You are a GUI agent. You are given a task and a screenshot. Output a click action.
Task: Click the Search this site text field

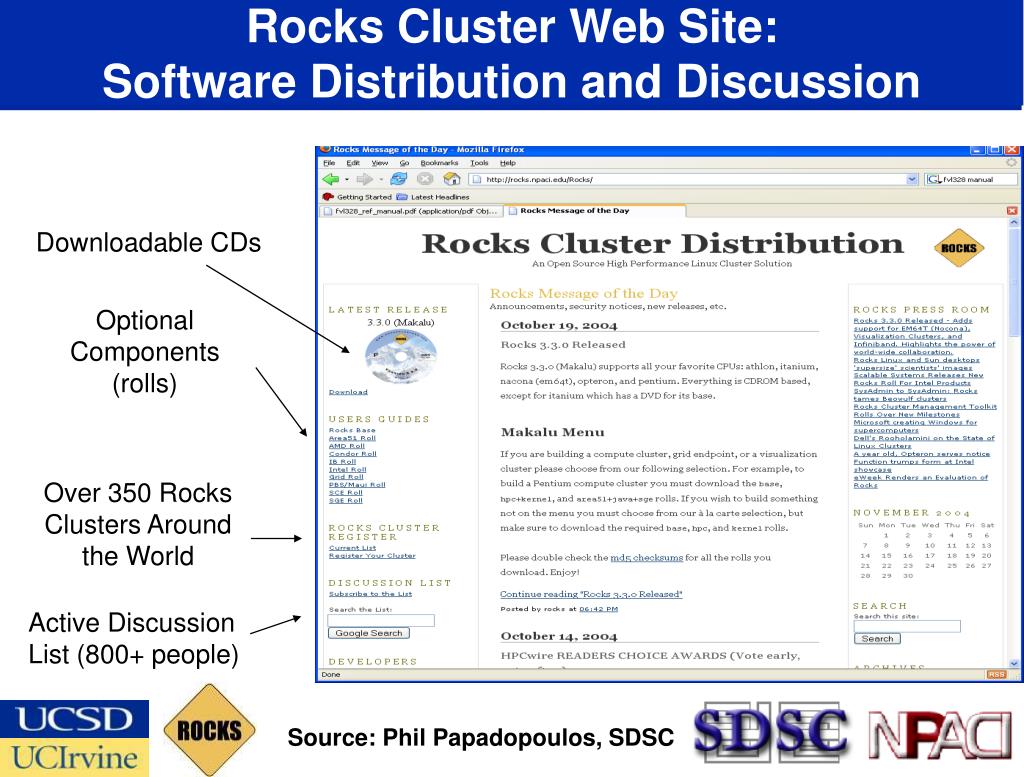point(907,627)
